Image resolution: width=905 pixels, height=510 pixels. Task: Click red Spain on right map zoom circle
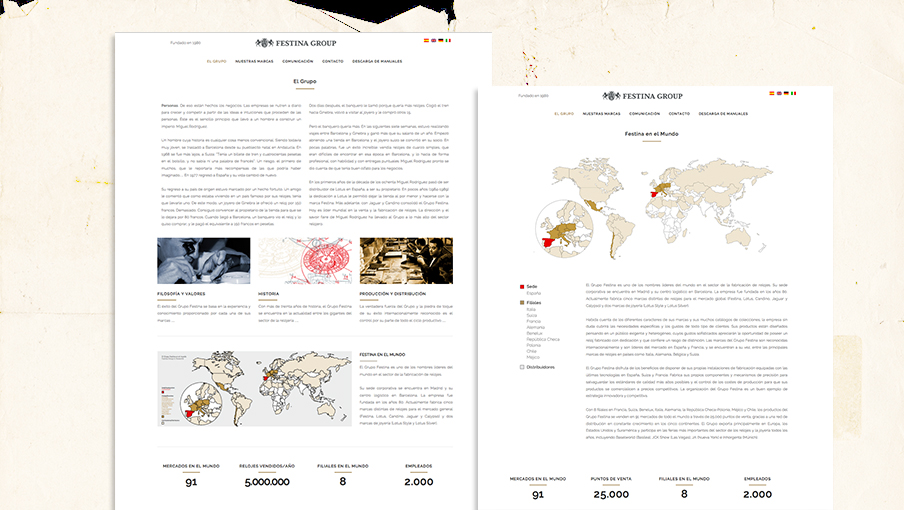549,242
